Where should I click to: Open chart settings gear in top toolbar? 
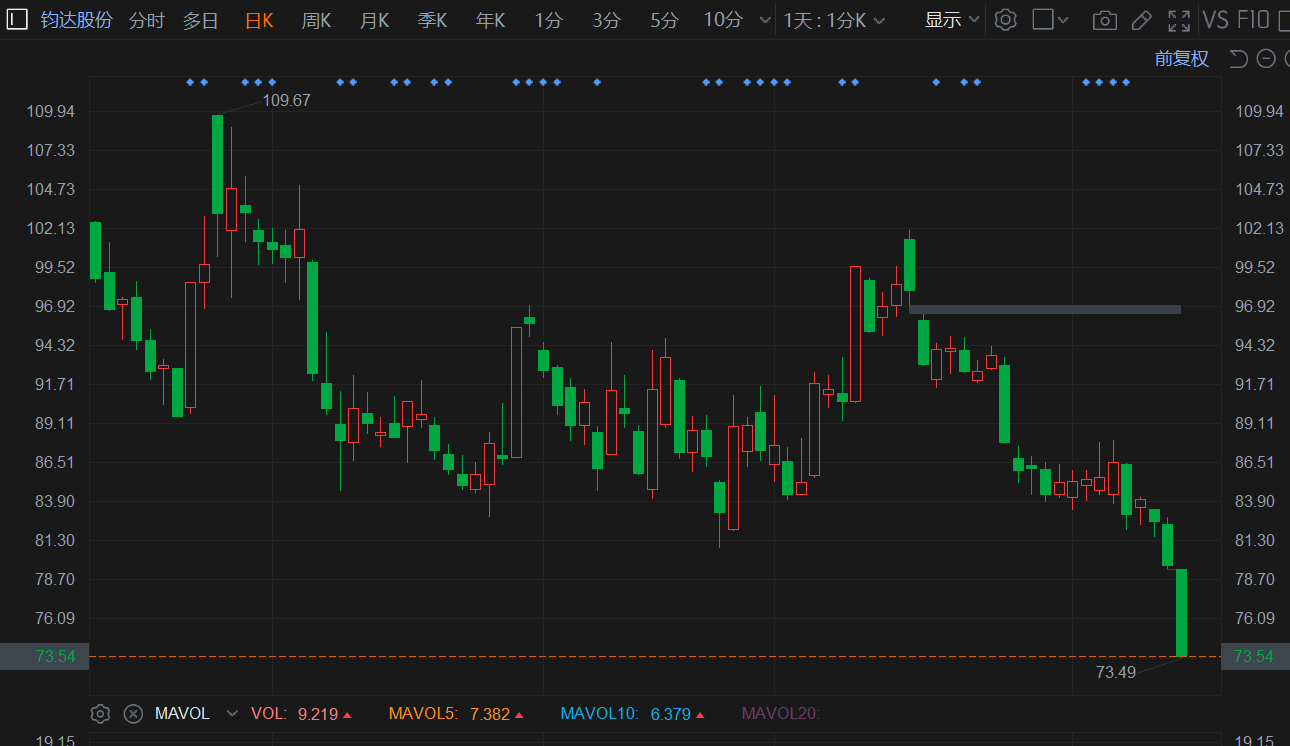(1006, 20)
